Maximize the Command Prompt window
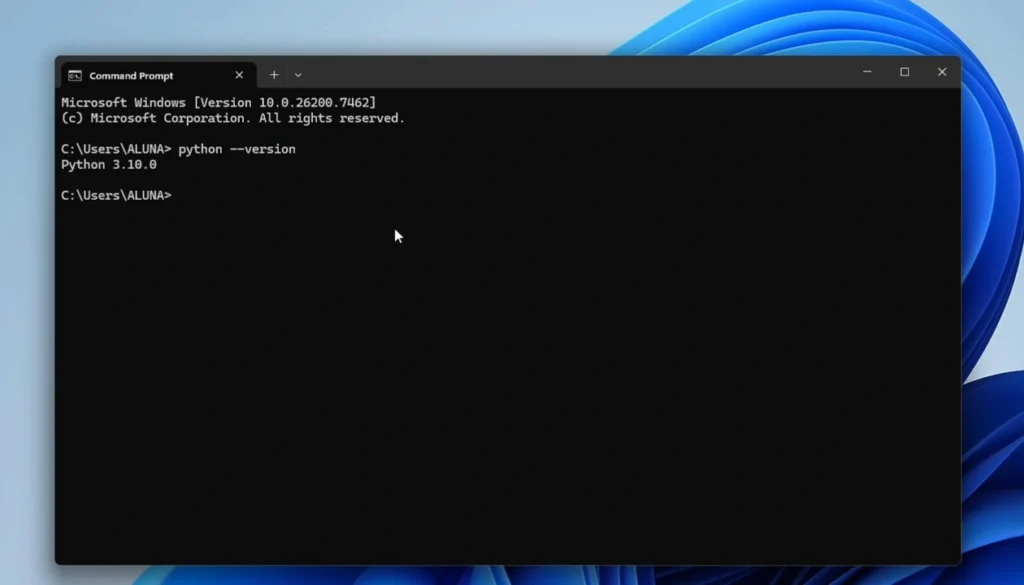The height and width of the screenshot is (585, 1024). pos(904,72)
